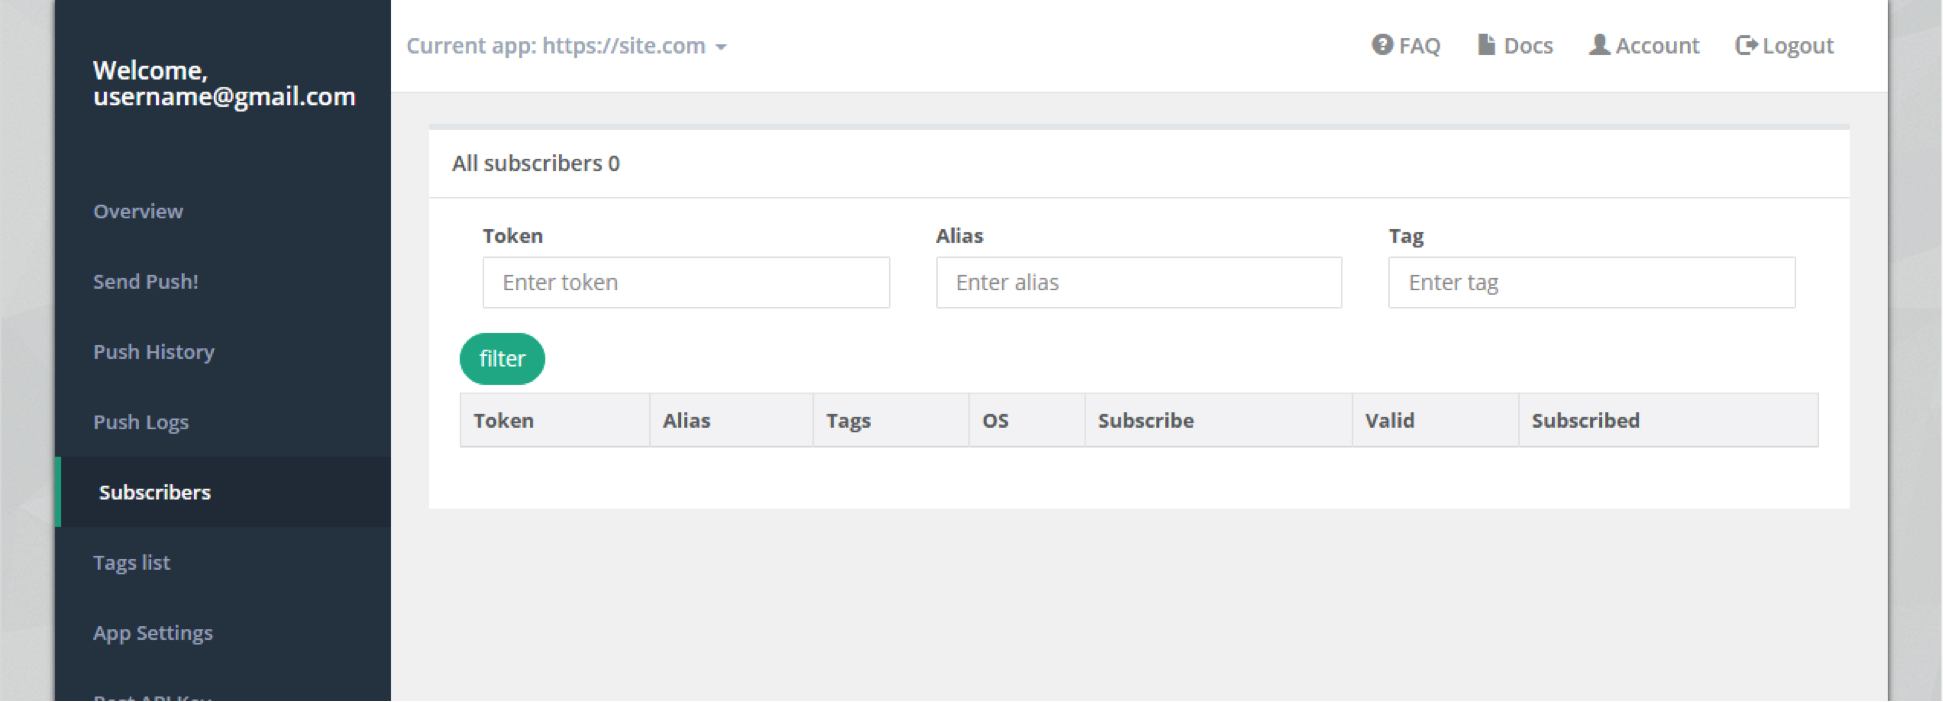Click the Docs file icon
This screenshot has height=702, width=1943.
point(1486,45)
